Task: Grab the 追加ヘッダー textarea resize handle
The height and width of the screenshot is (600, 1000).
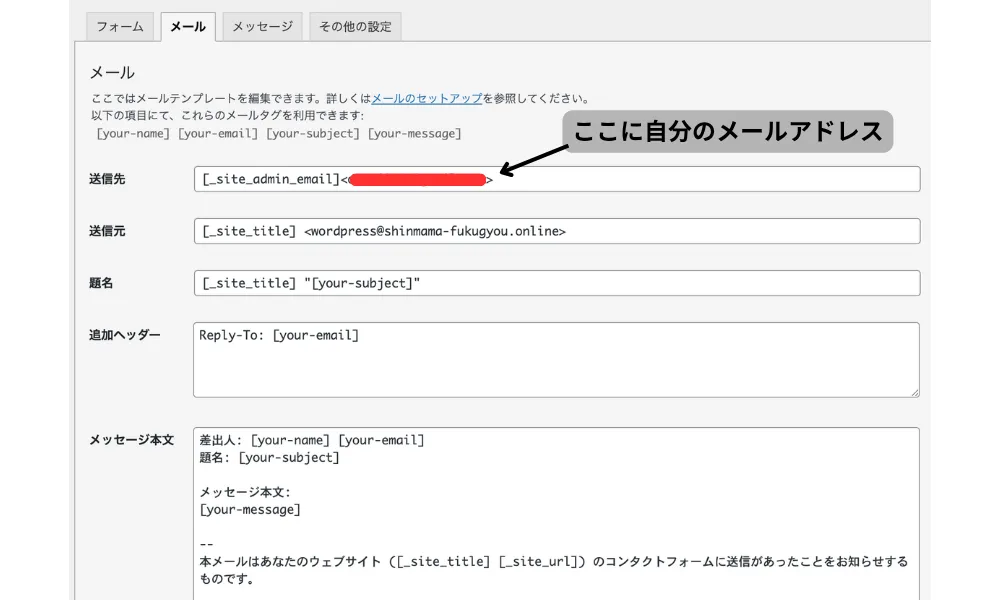Action: pyautogui.click(x=914, y=392)
